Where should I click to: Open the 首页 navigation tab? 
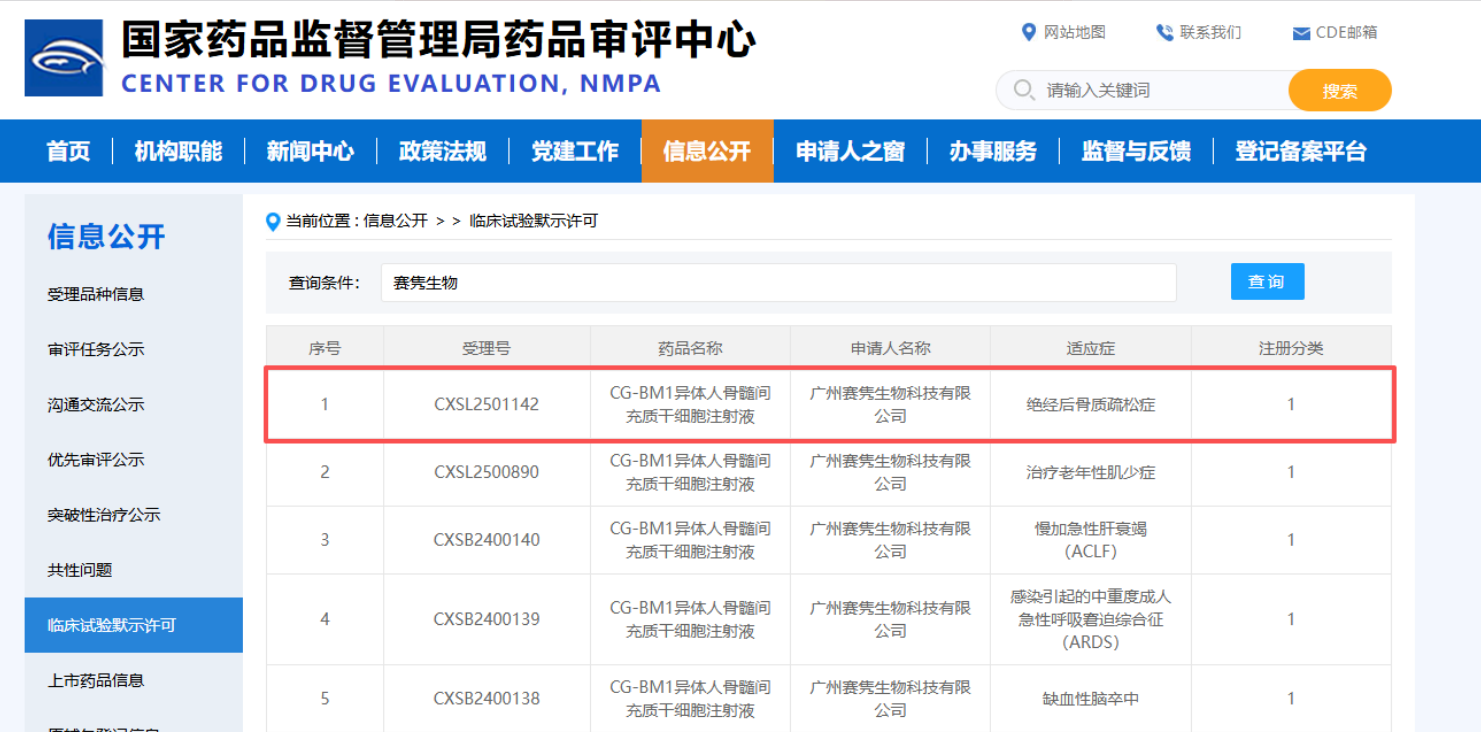click(68, 151)
